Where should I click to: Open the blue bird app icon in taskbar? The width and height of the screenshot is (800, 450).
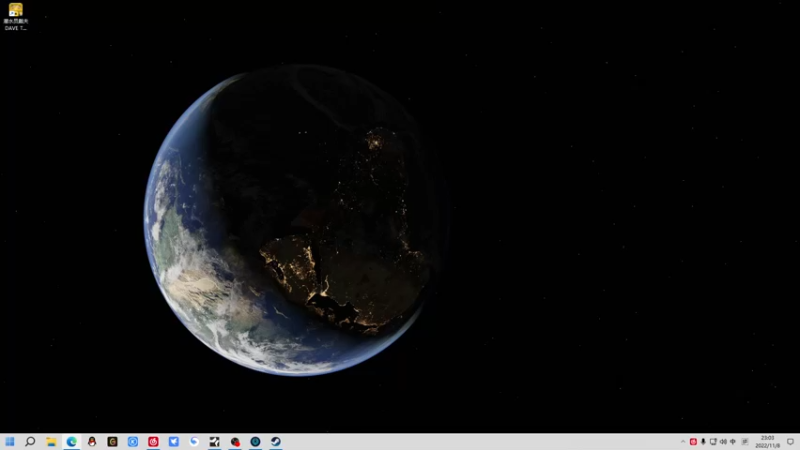(x=173, y=441)
